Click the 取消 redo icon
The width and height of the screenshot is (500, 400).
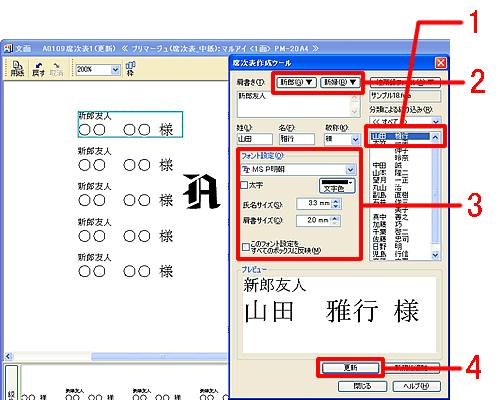click(x=56, y=69)
